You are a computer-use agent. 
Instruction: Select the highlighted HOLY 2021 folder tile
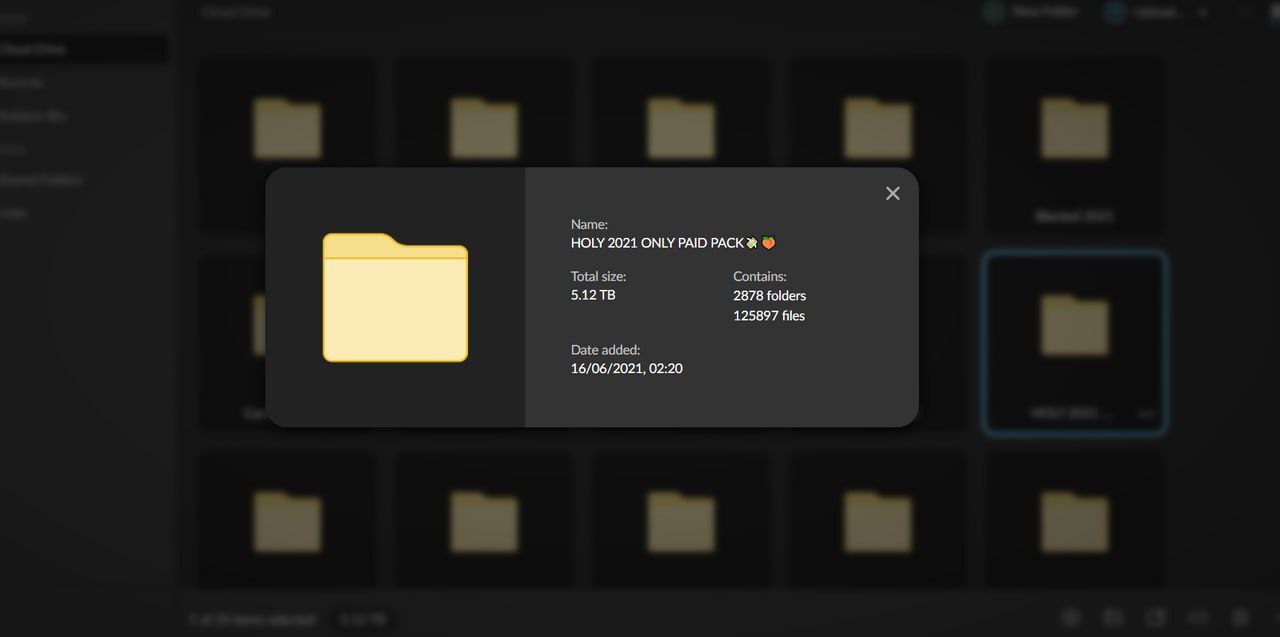[x=1075, y=342]
